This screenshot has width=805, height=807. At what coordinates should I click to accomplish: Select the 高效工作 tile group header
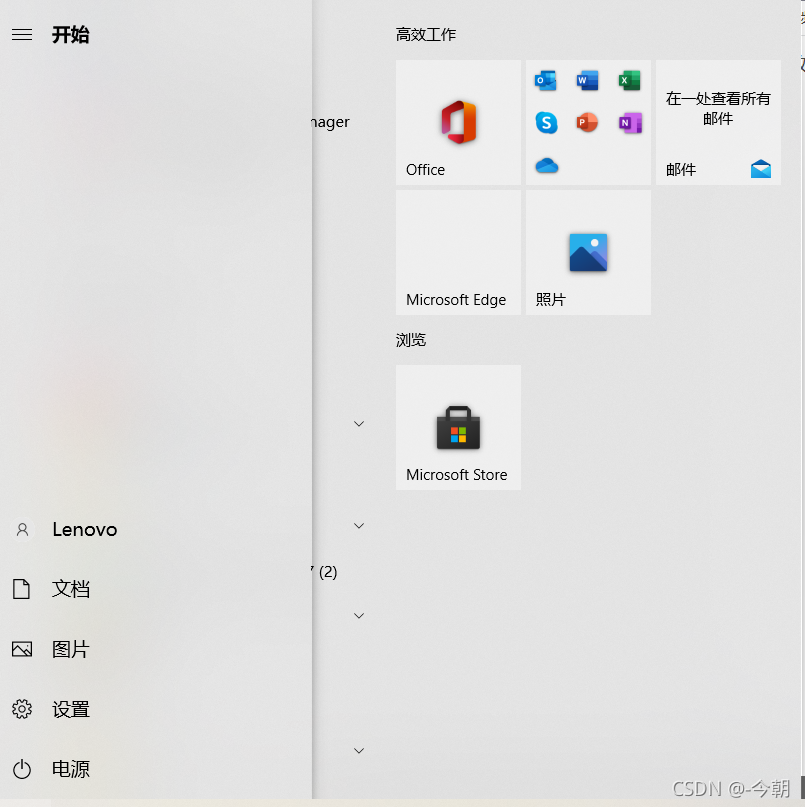(x=426, y=34)
